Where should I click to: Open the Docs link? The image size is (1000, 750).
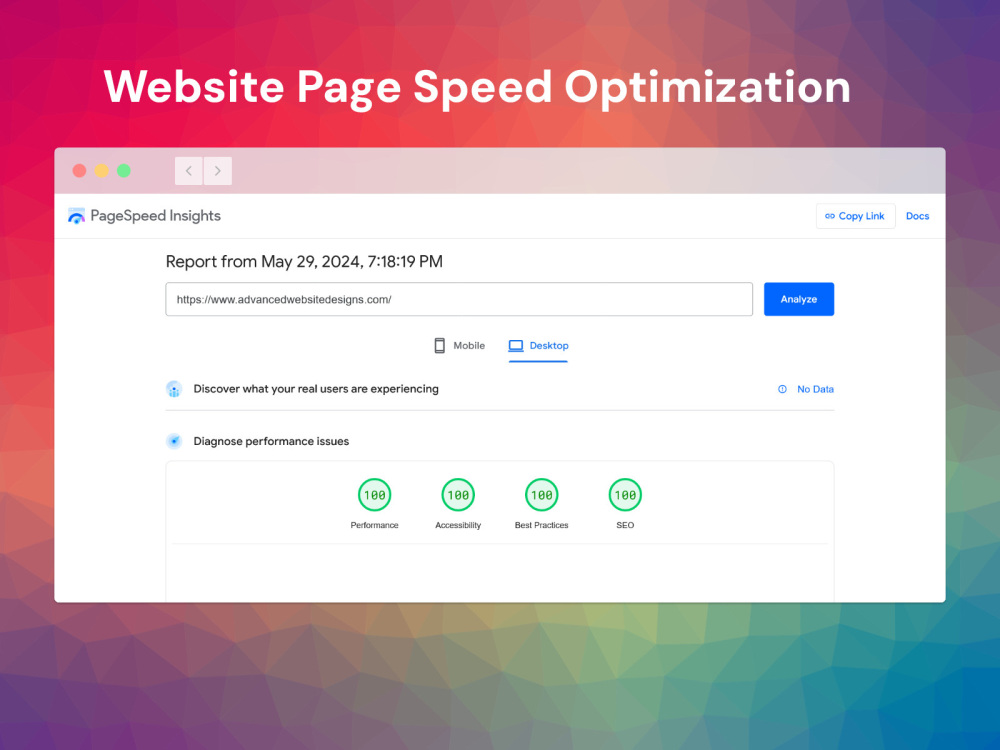coord(917,216)
